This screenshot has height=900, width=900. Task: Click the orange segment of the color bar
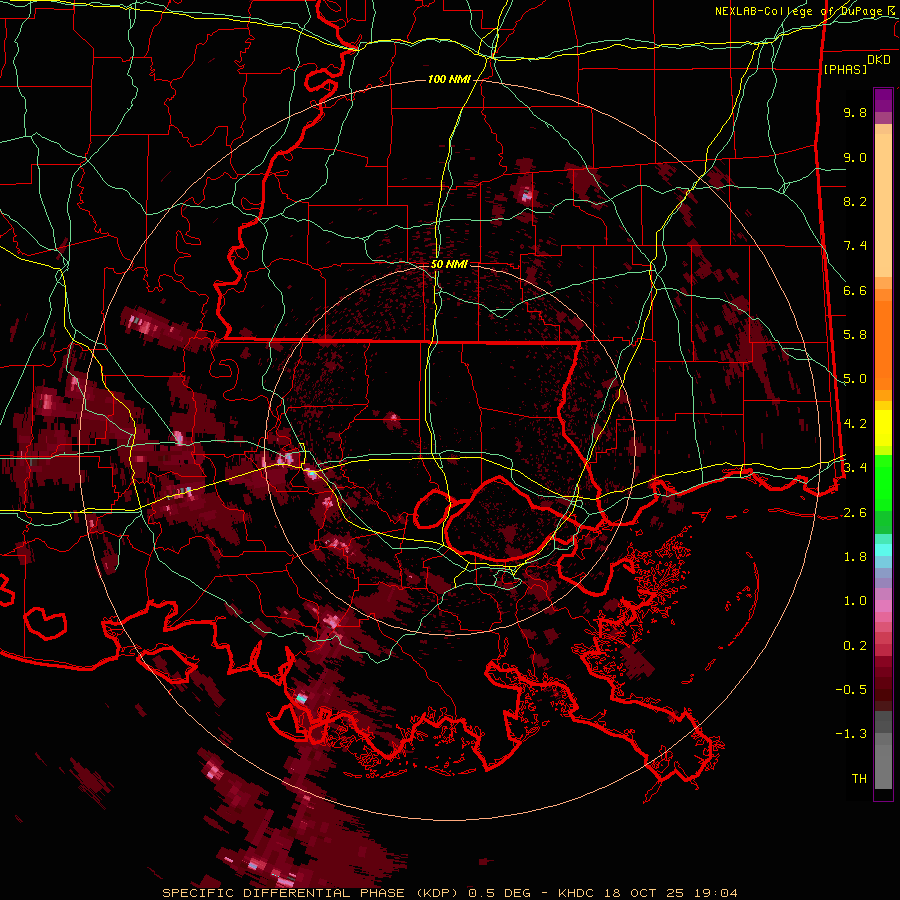883,344
